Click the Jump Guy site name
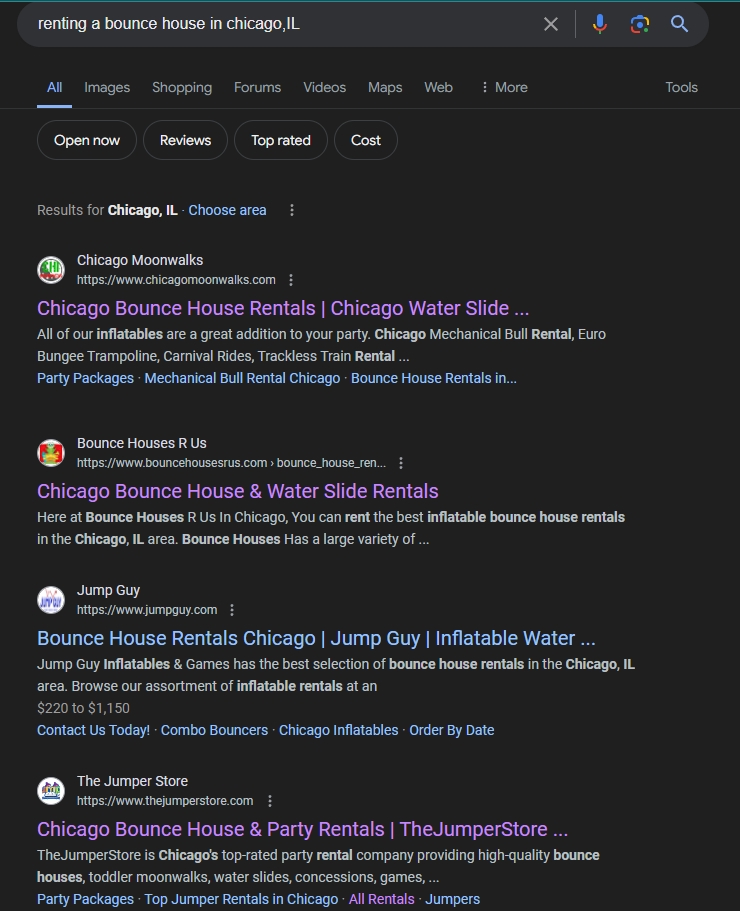The image size is (740, 911). 108,590
